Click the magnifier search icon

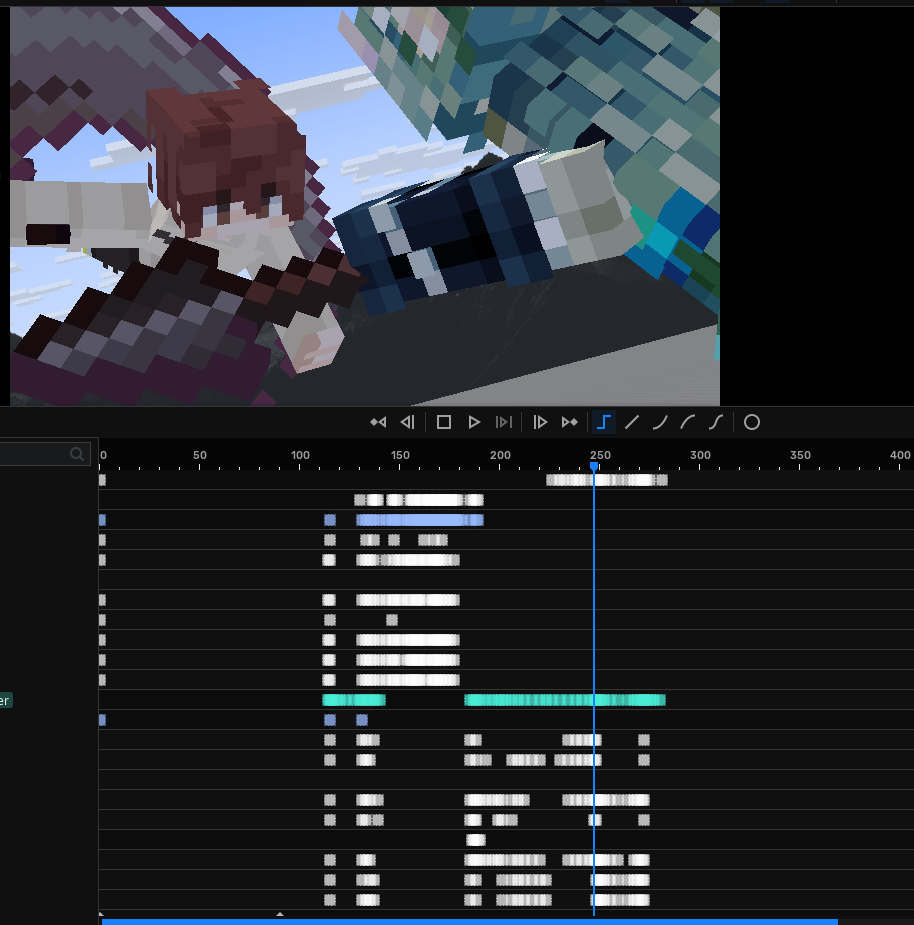pos(77,454)
